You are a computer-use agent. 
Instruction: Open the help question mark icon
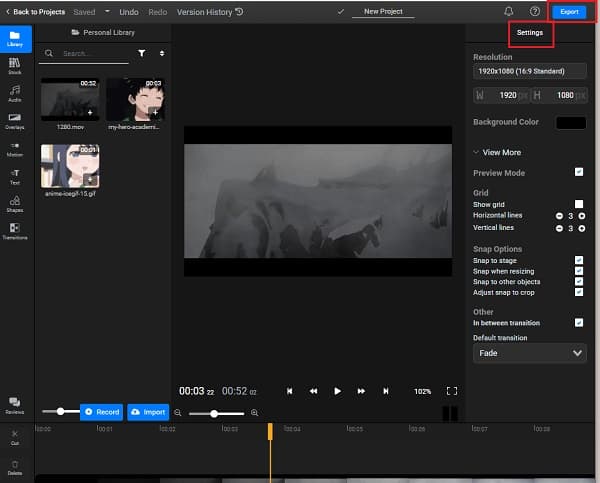(535, 11)
